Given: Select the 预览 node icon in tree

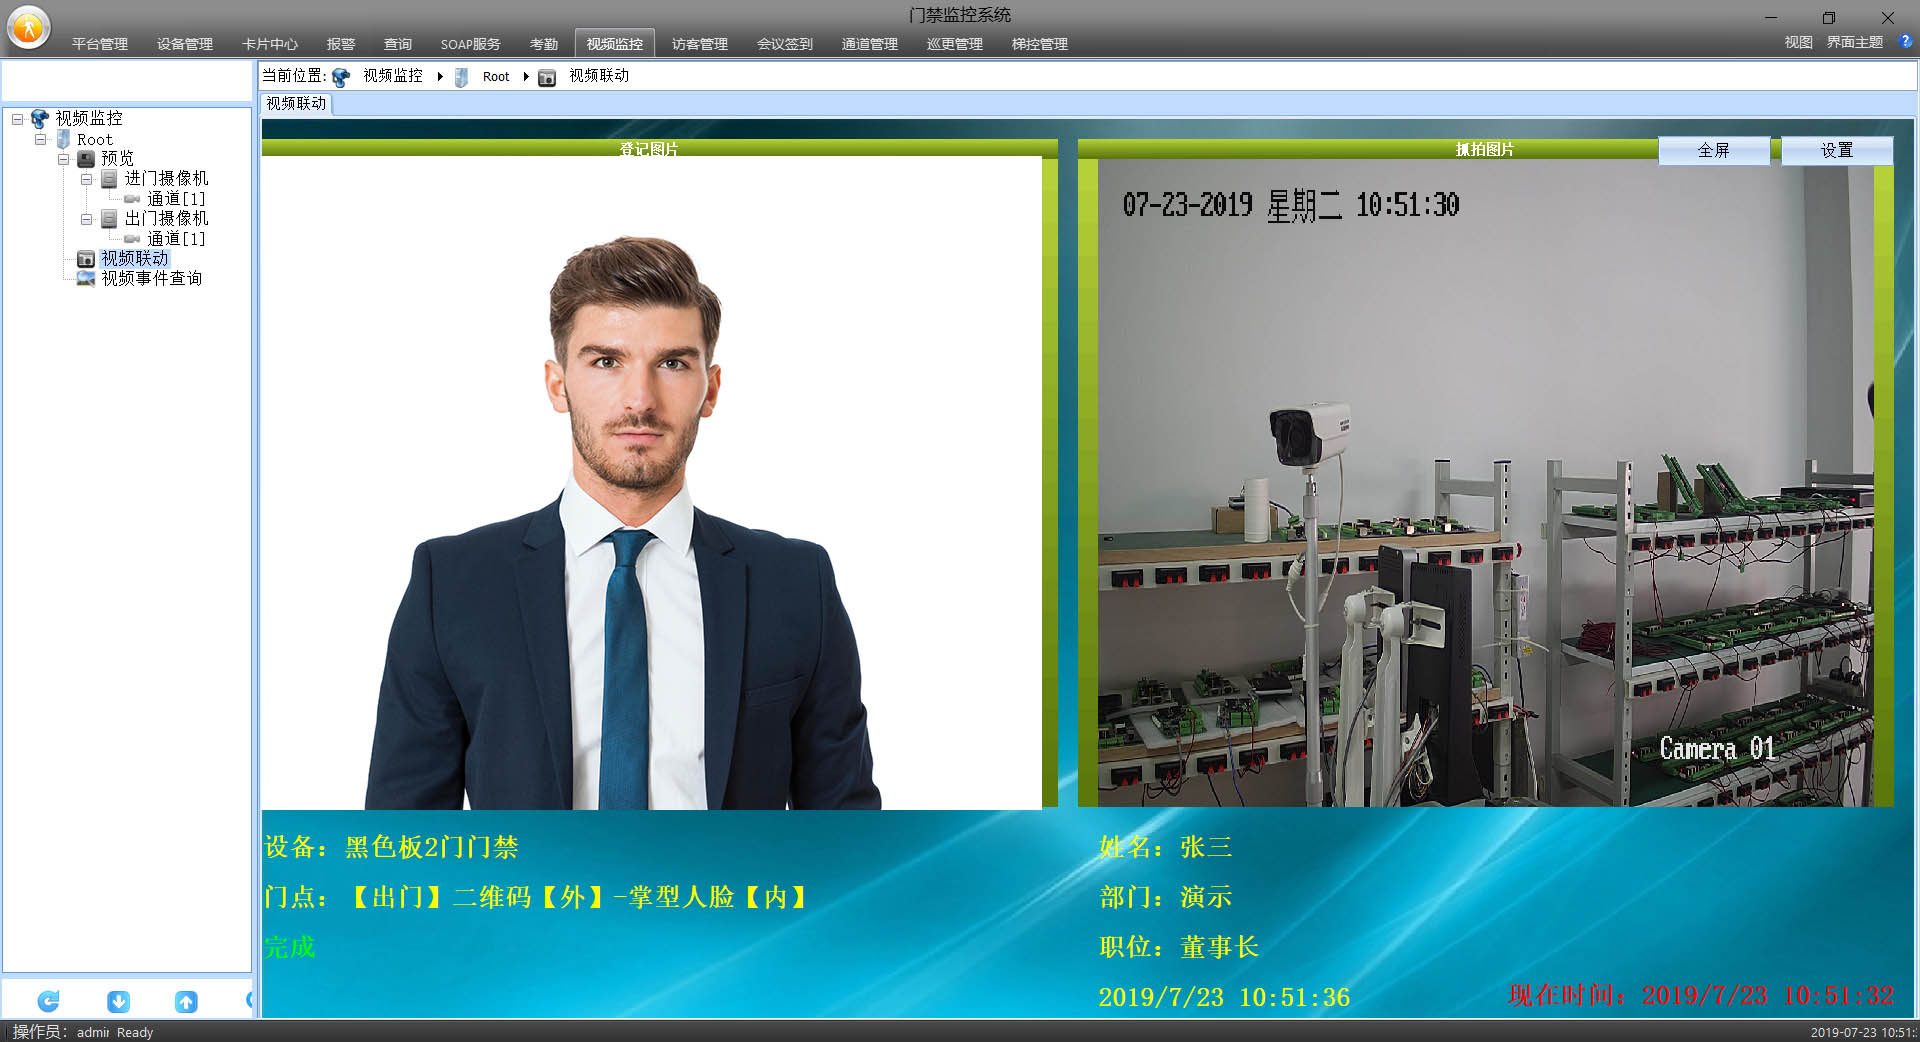Looking at the screenshot, I should point(86,159).
